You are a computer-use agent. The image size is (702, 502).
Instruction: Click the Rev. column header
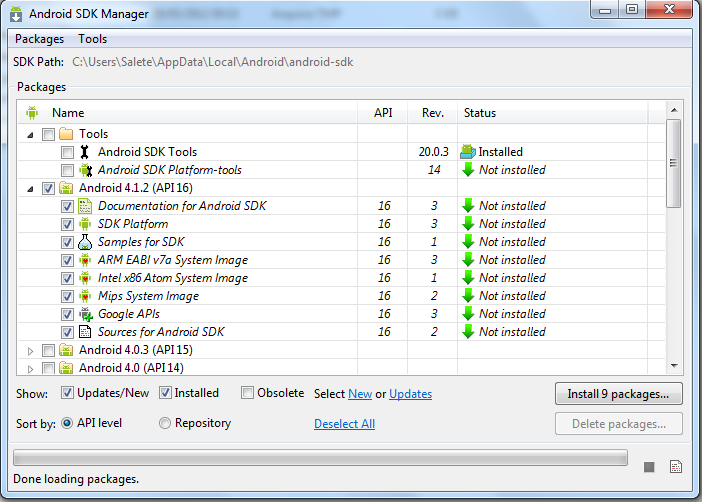[432, 113]
